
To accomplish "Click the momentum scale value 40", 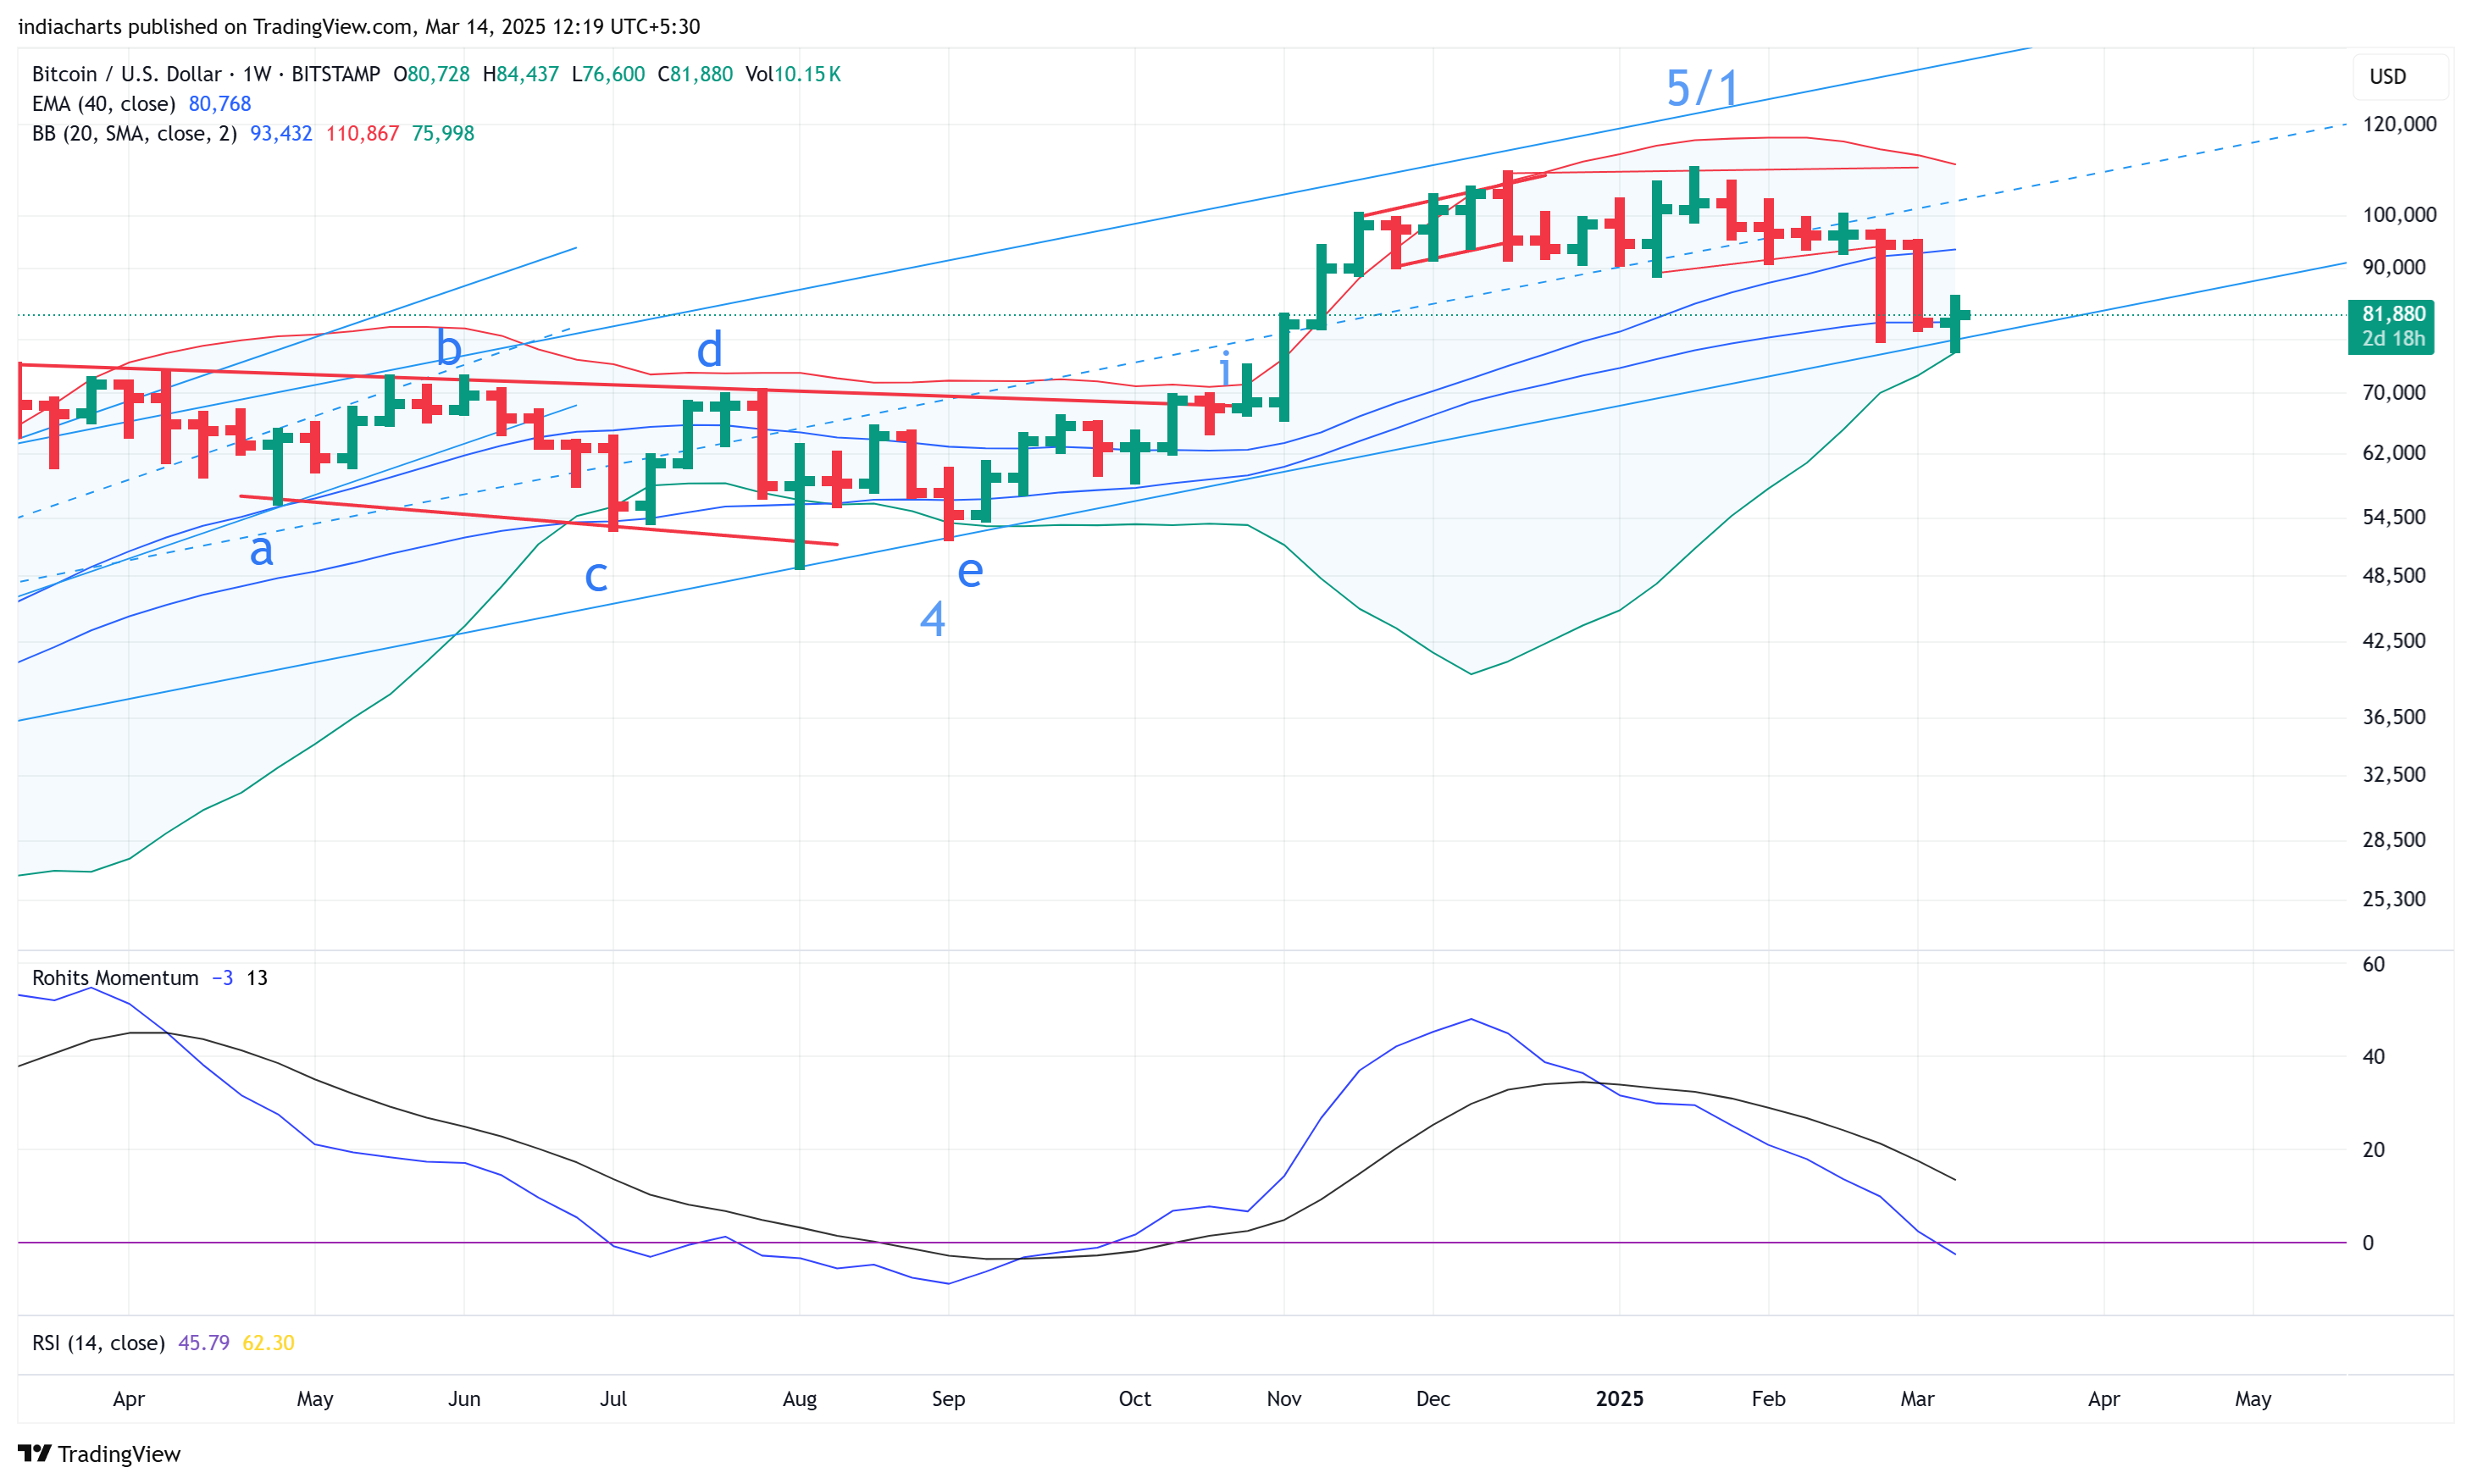I will (2373, 1057).
